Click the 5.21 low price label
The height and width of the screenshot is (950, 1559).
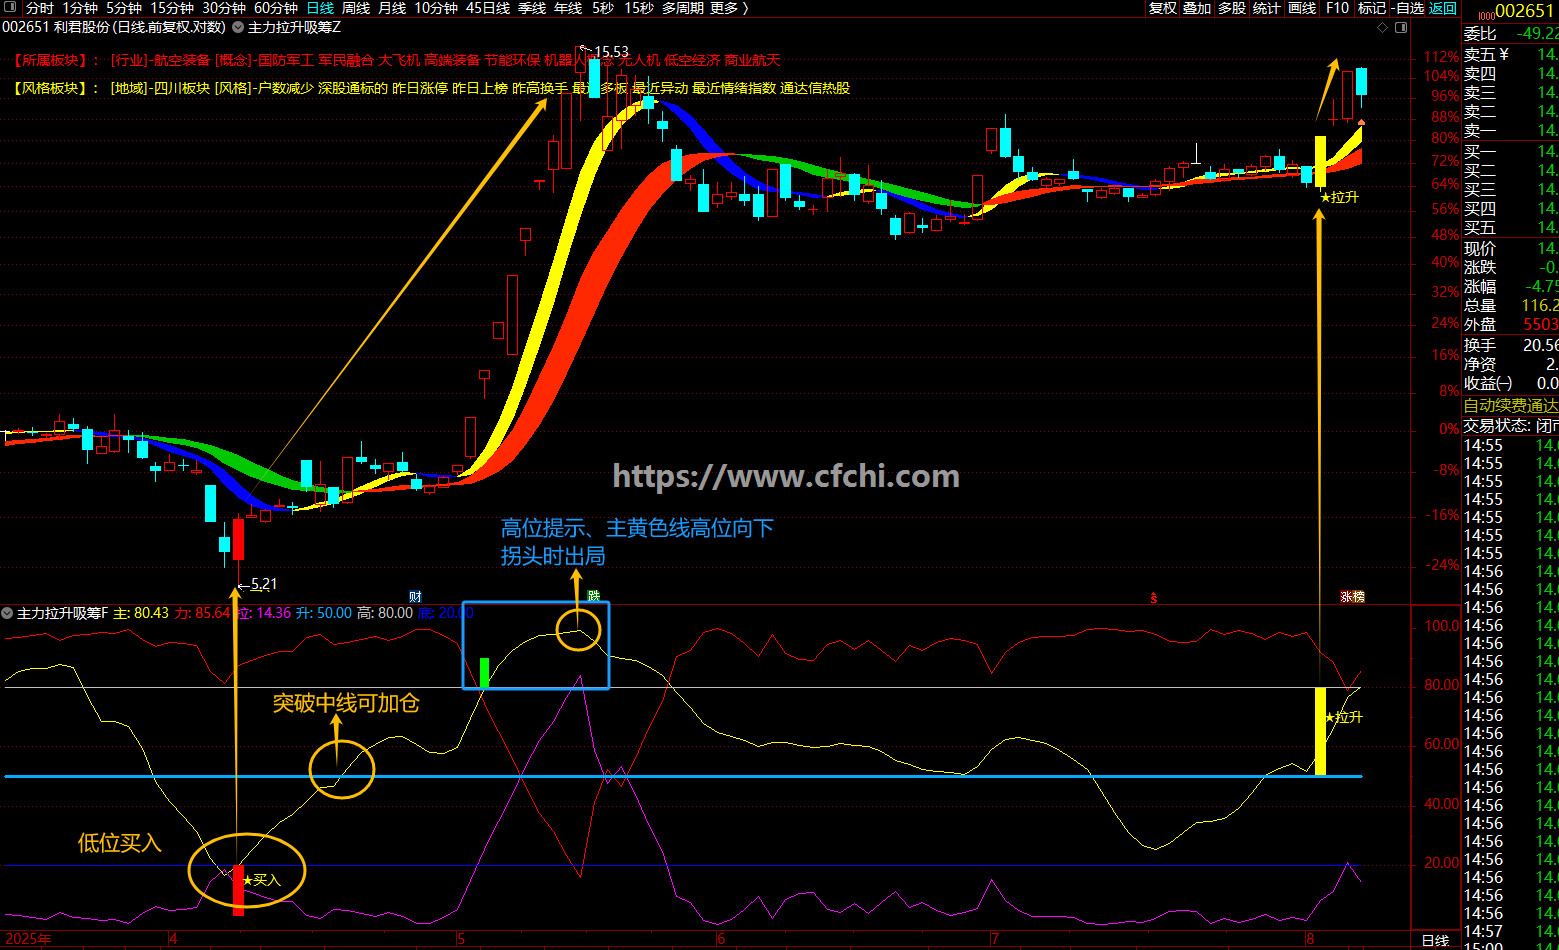point(264,584)
